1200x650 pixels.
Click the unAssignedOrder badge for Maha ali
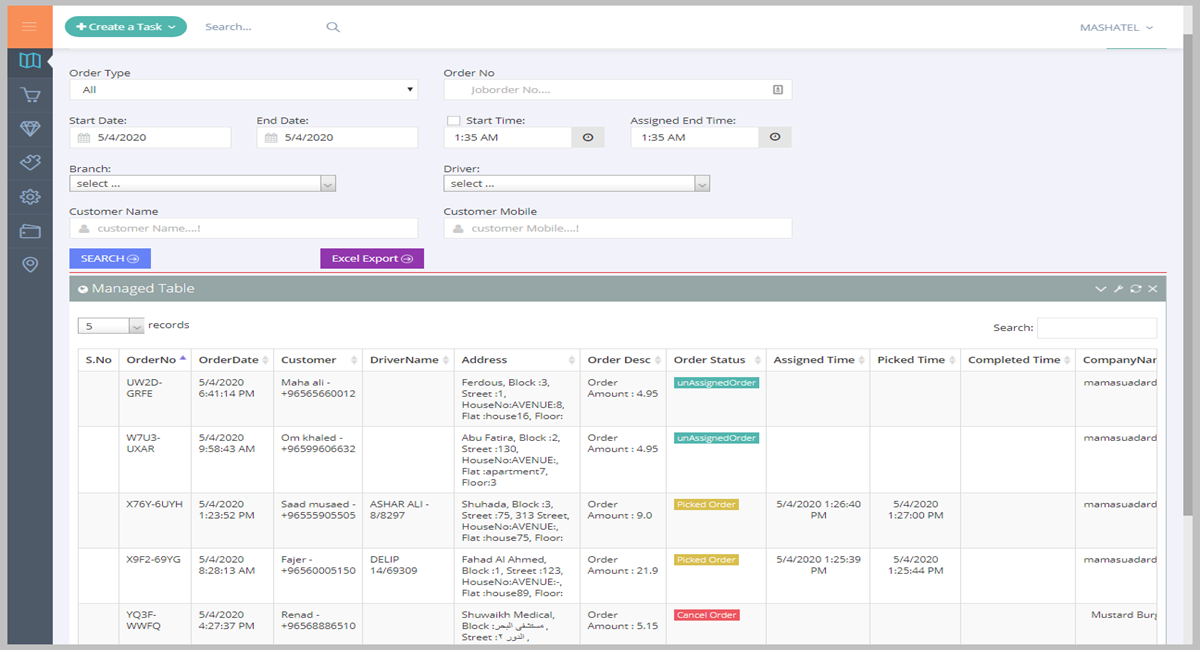coord(716,383)
